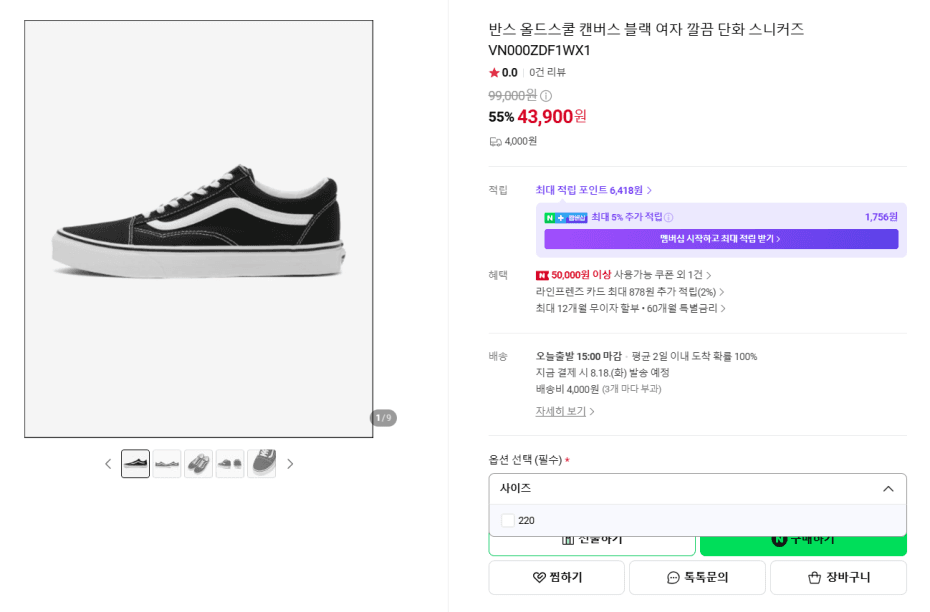Click the chat bubble icon on 톡톡문의
This screenshot has width=930, height=612.
673,577
